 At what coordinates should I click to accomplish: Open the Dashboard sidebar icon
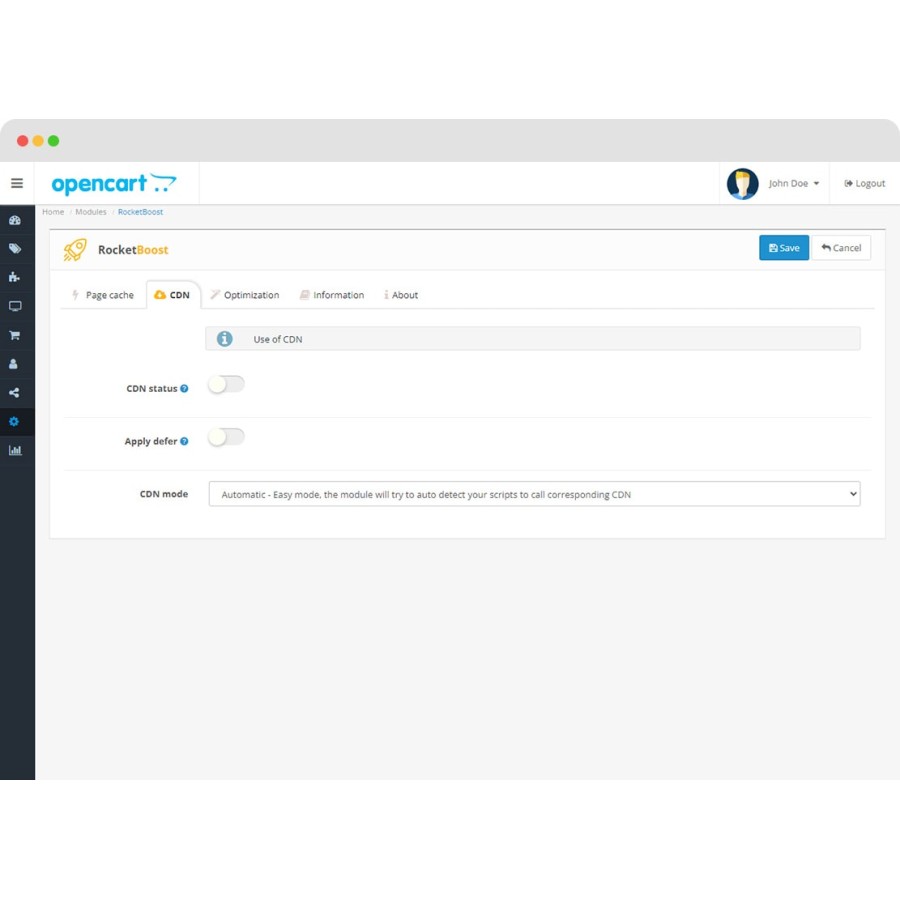15,220
